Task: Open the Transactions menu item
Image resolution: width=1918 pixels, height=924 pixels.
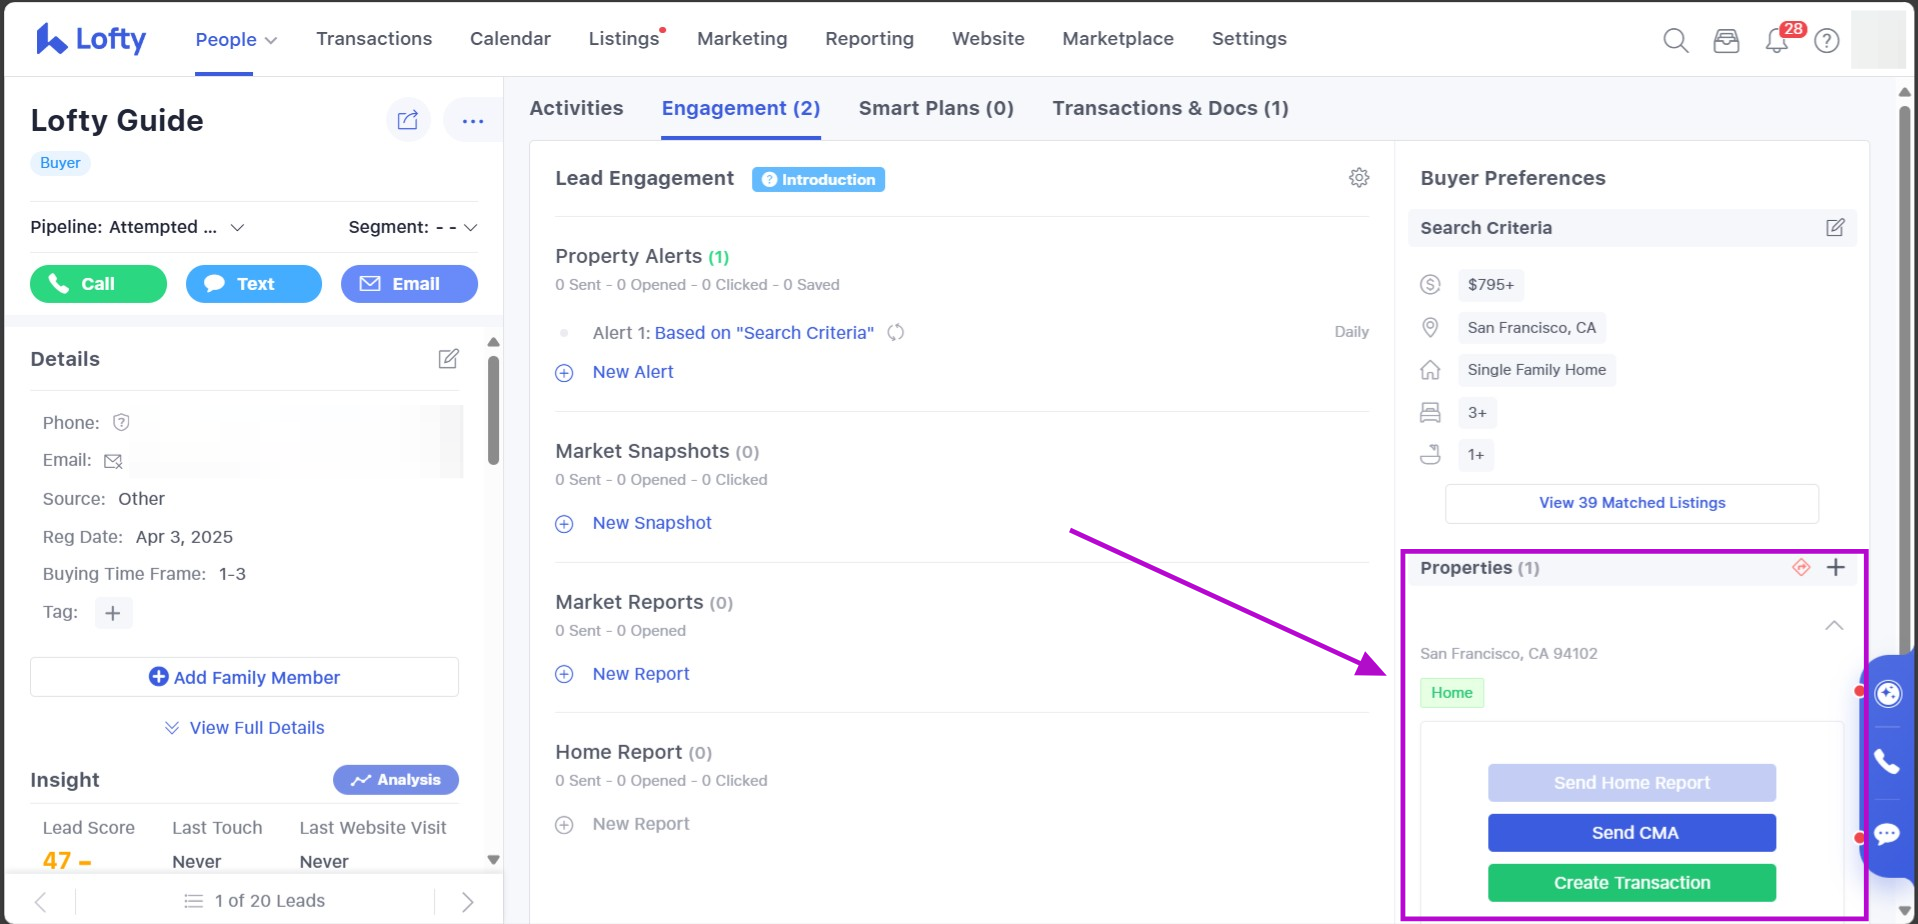Action: pyautogui.click(x=374, y=39)
